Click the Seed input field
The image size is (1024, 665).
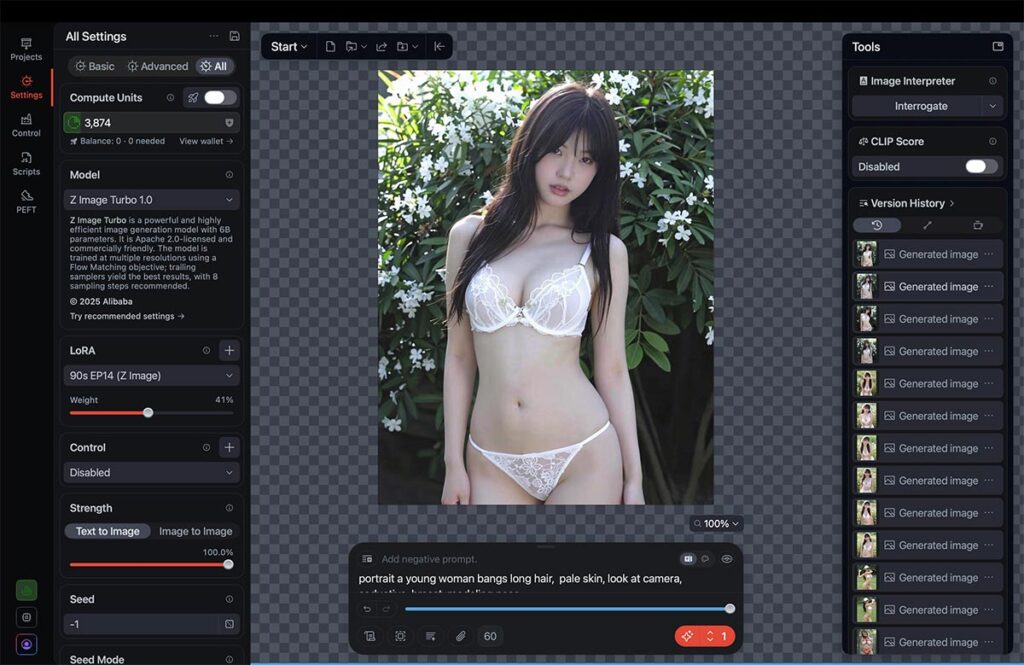coord(140,624)
